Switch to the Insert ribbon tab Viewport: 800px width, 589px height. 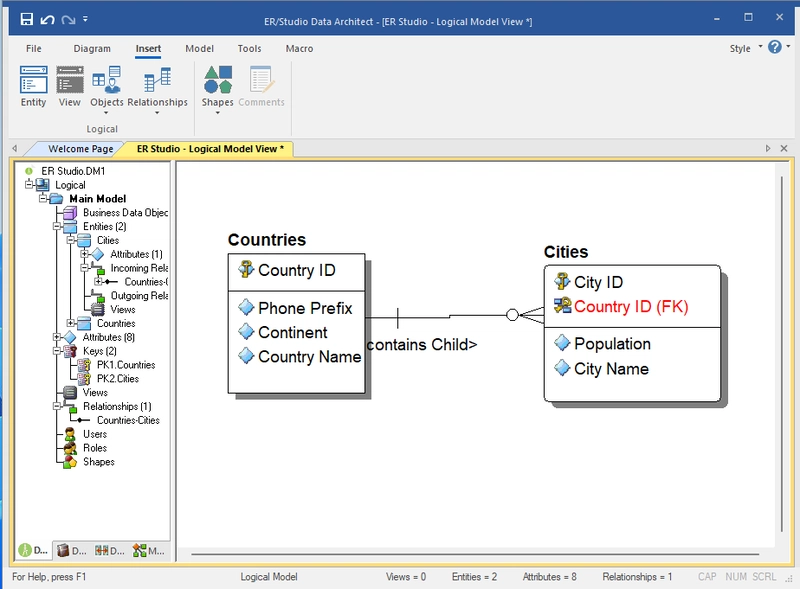(148, 48)
